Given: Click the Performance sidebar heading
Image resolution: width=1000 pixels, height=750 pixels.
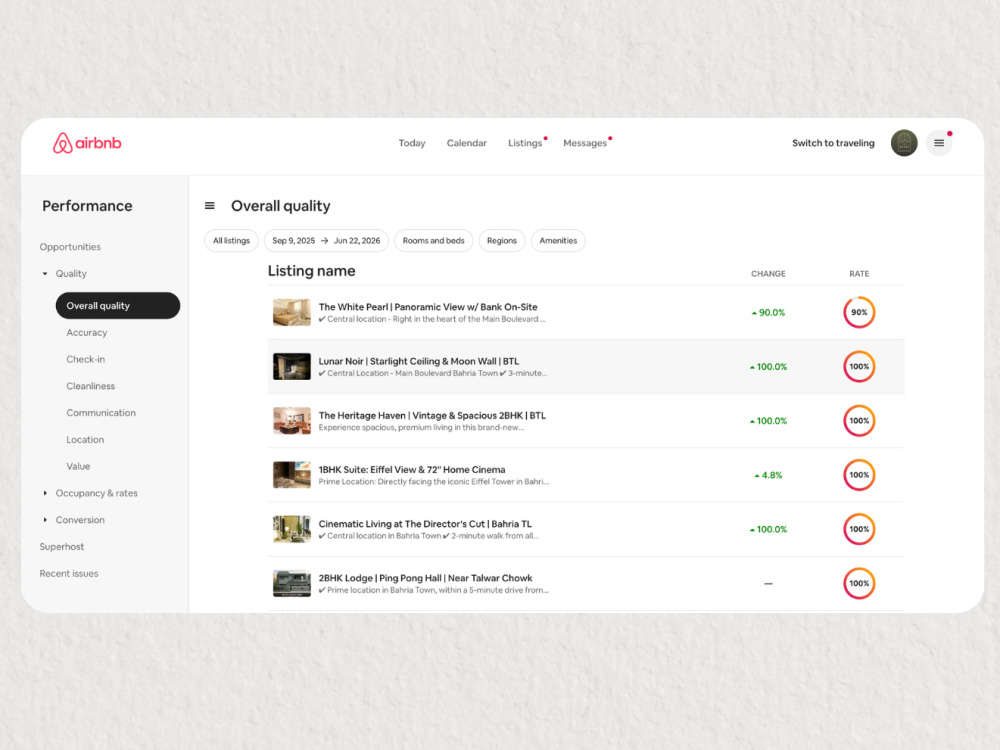Looking at the screenshot, I should (87, 206).
